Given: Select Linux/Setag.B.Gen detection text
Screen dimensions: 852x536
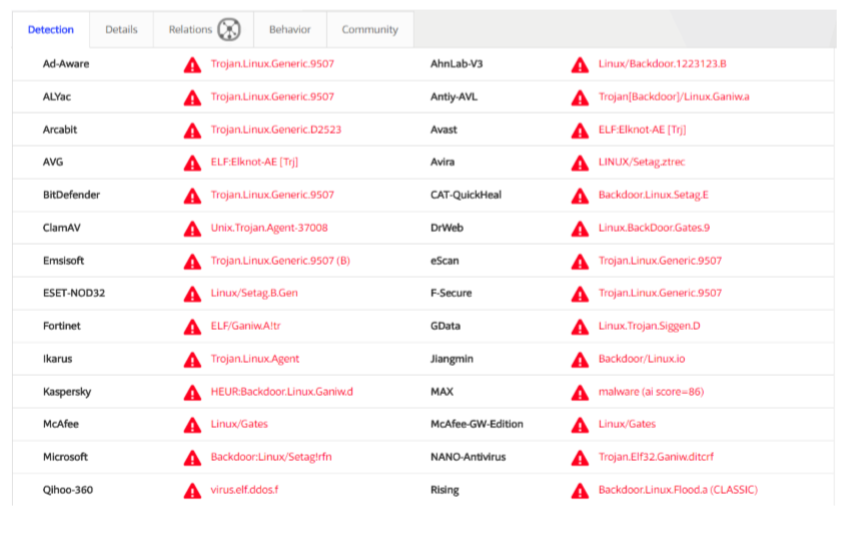Looking at the screenshot, I should [254, 293].
